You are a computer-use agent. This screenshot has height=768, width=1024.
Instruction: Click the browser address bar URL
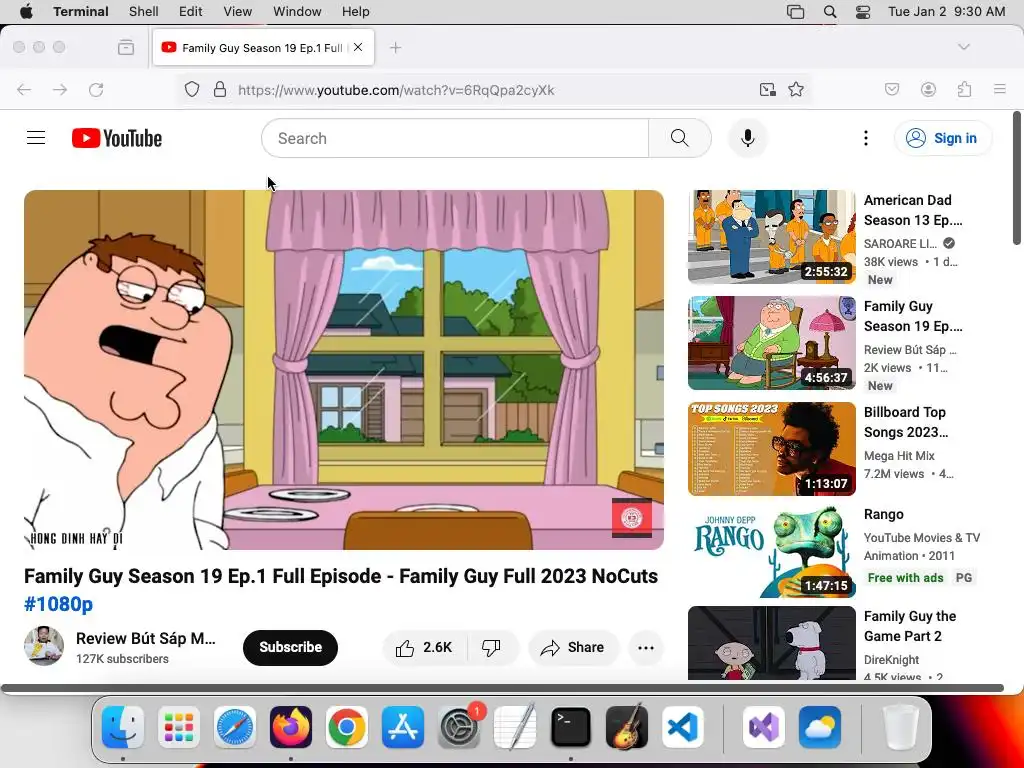(396, 89)
